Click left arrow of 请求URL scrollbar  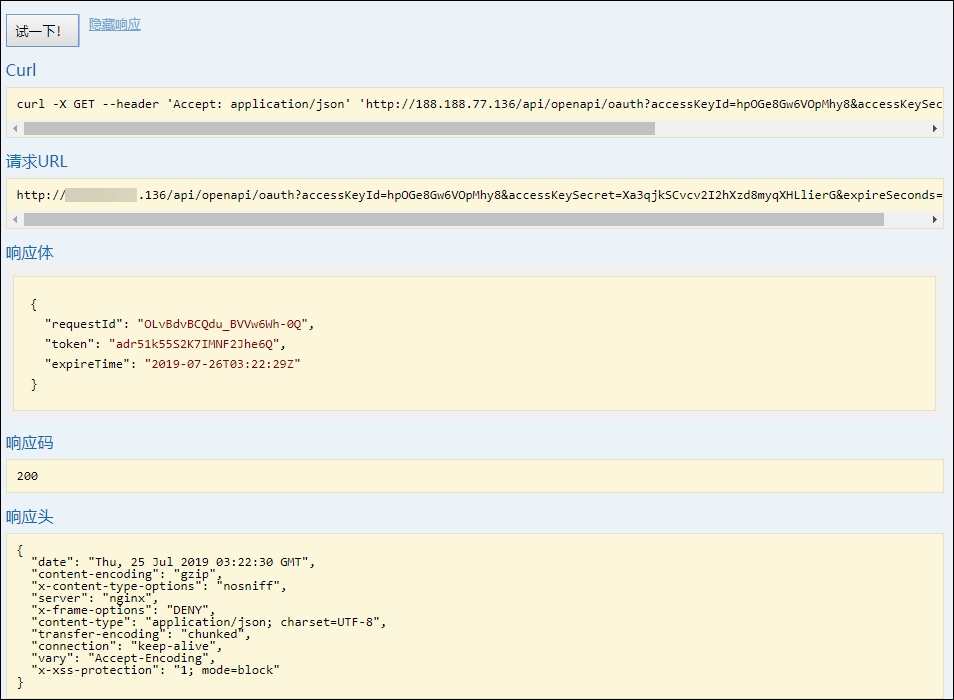pos(15,219)
